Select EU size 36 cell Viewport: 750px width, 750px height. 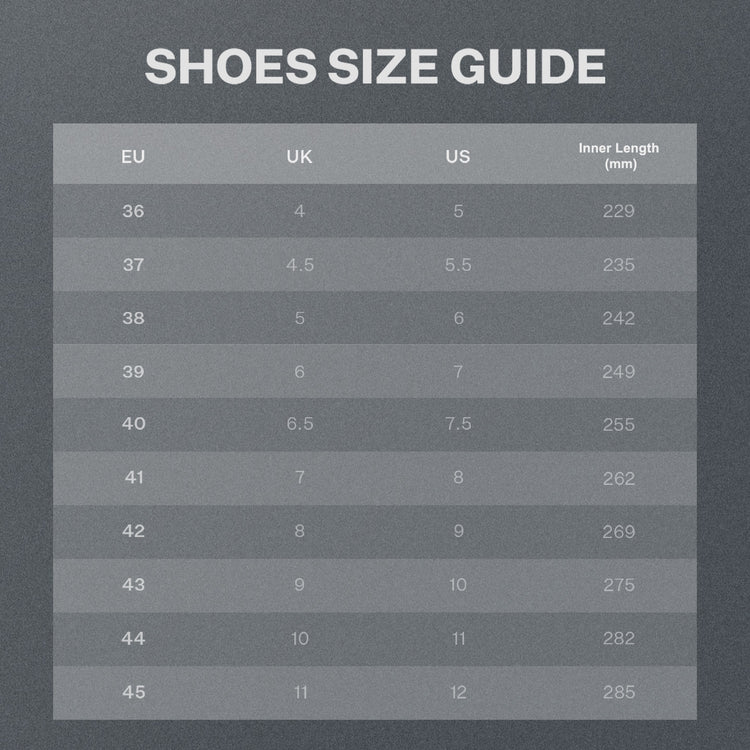coord(133,211)
